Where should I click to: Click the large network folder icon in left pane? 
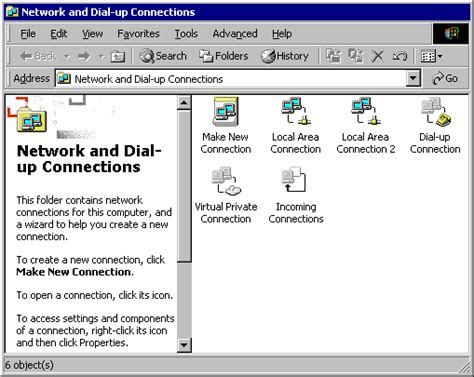pyautogui.click(x=31, y=119)
